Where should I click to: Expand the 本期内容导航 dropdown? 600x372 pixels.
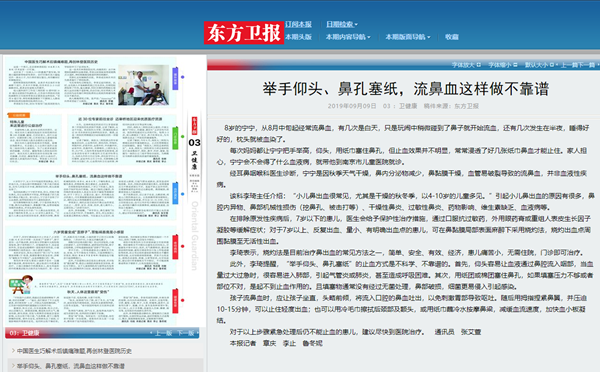click(x=348, y=37)
